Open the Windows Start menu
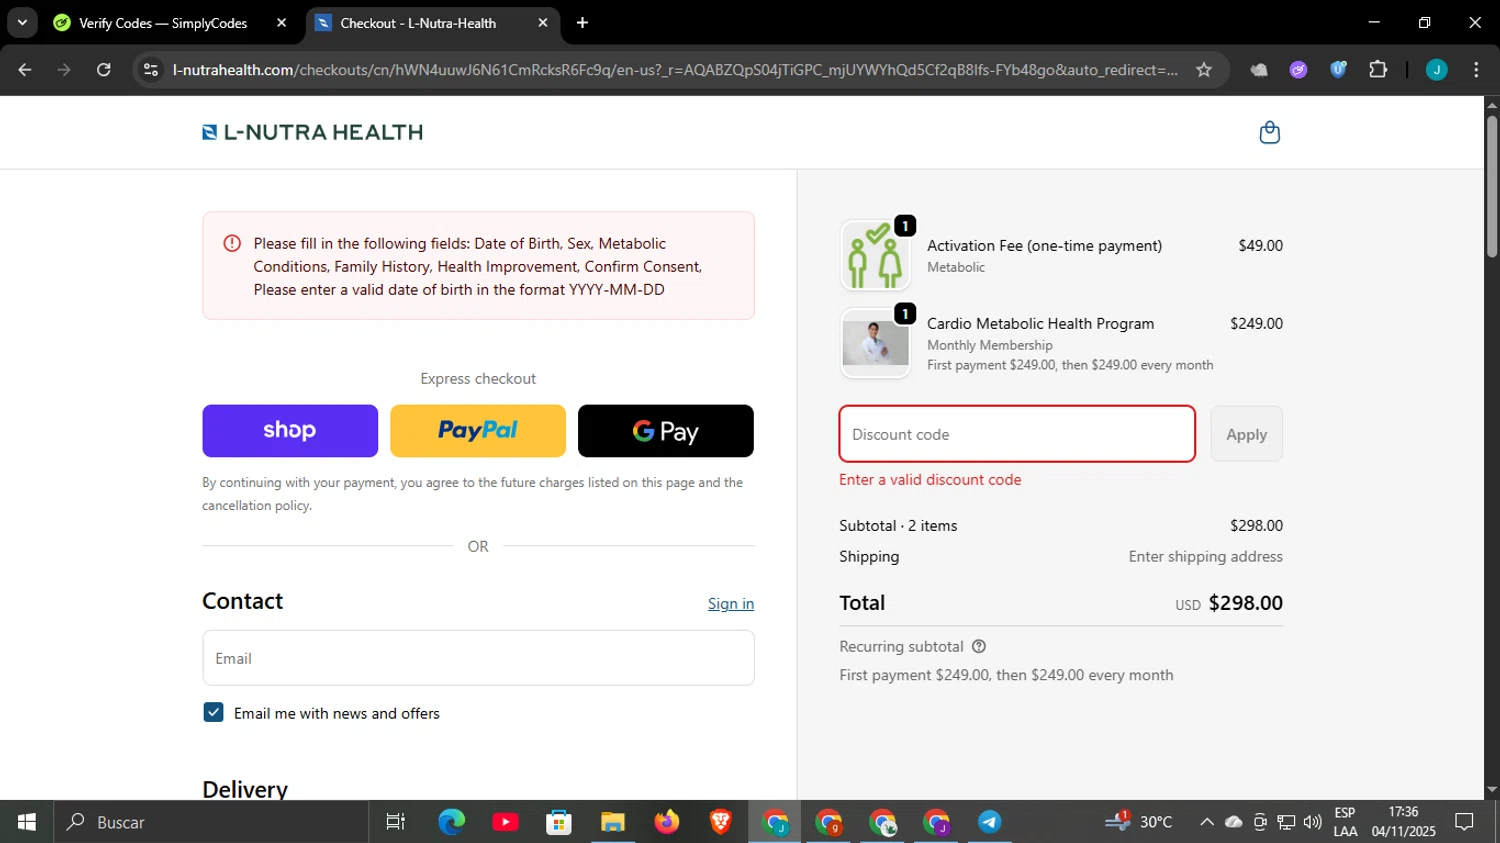 point(26,822)
